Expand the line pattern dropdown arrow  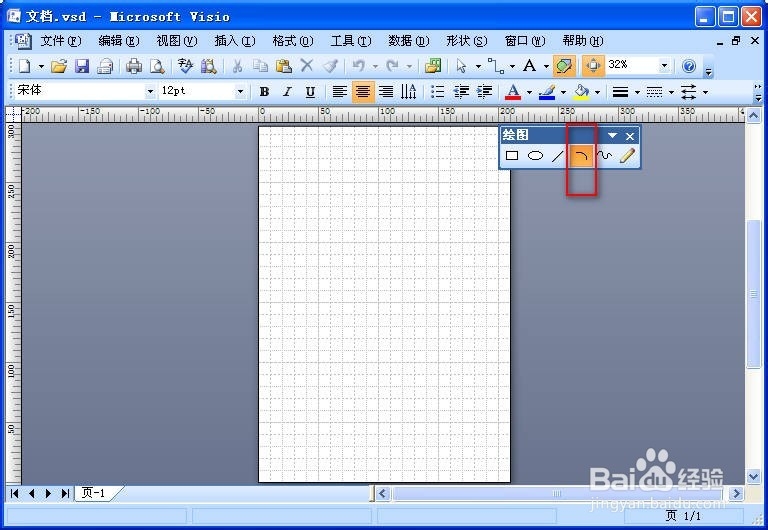pos(671,92)
